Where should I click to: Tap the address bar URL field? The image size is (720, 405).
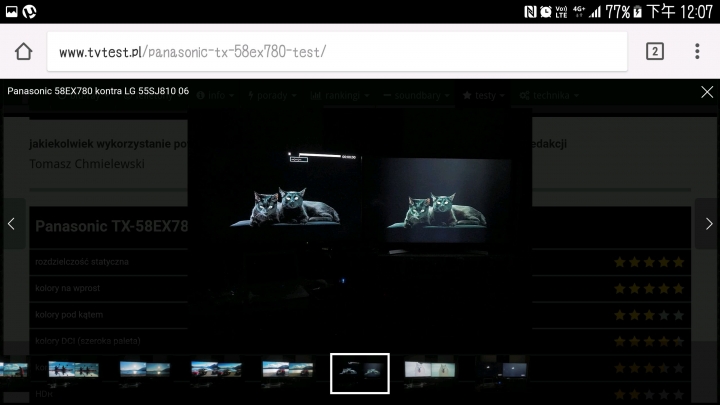pyautogui.click(x=337, y=51)
